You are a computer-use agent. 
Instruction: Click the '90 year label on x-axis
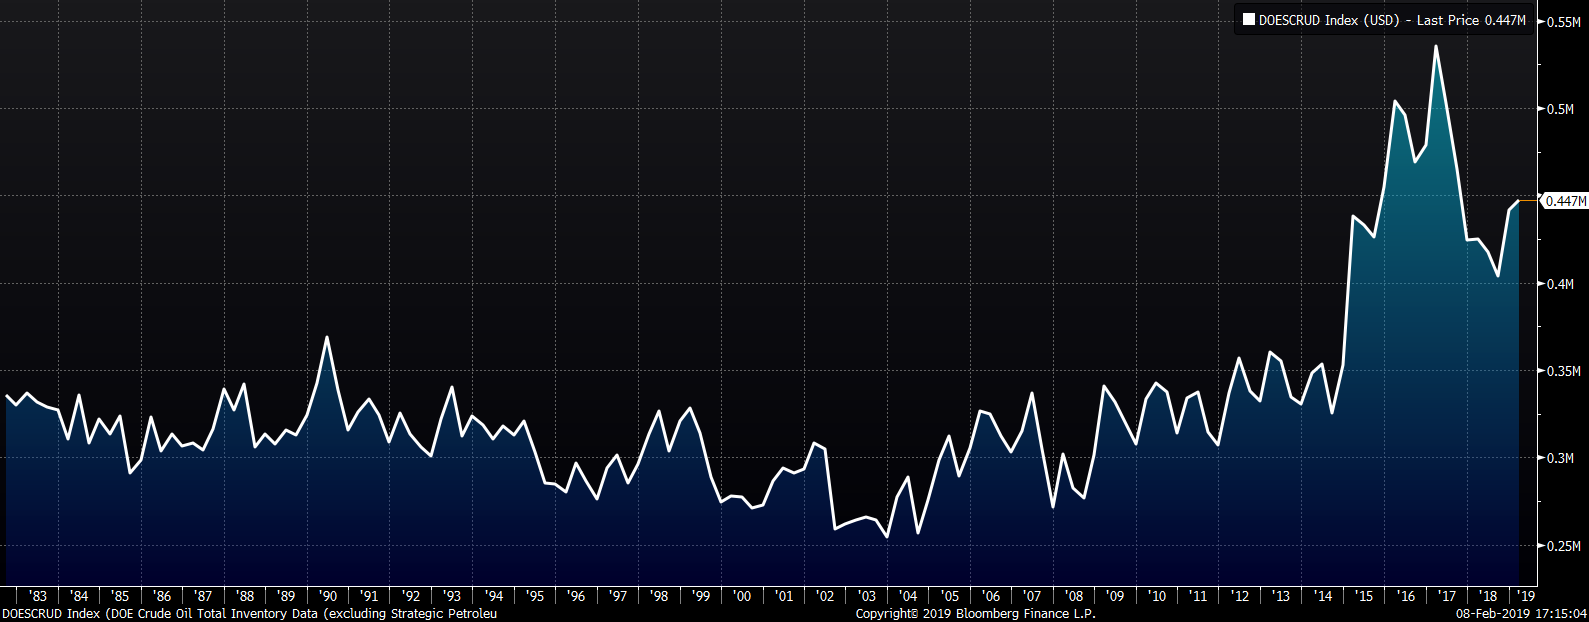point(327,596)
